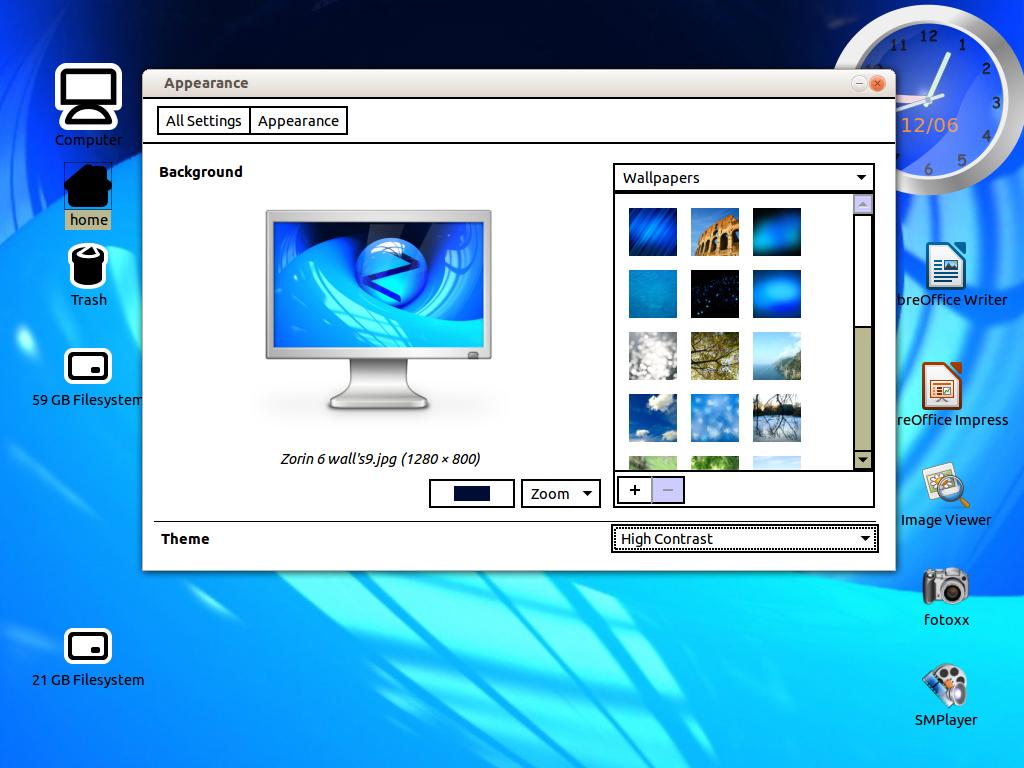Expand the High Contrast theme dropdown
The width and height of the screenshot is (1024, 768).
[744, 539]
